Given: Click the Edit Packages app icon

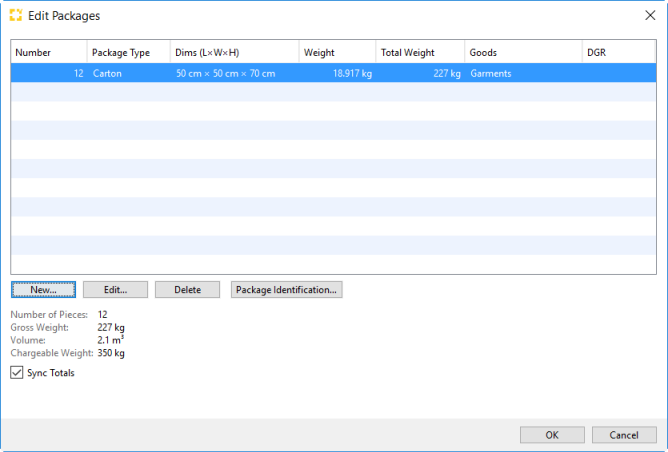Looking at the screenshot, I should coord(15,16).
